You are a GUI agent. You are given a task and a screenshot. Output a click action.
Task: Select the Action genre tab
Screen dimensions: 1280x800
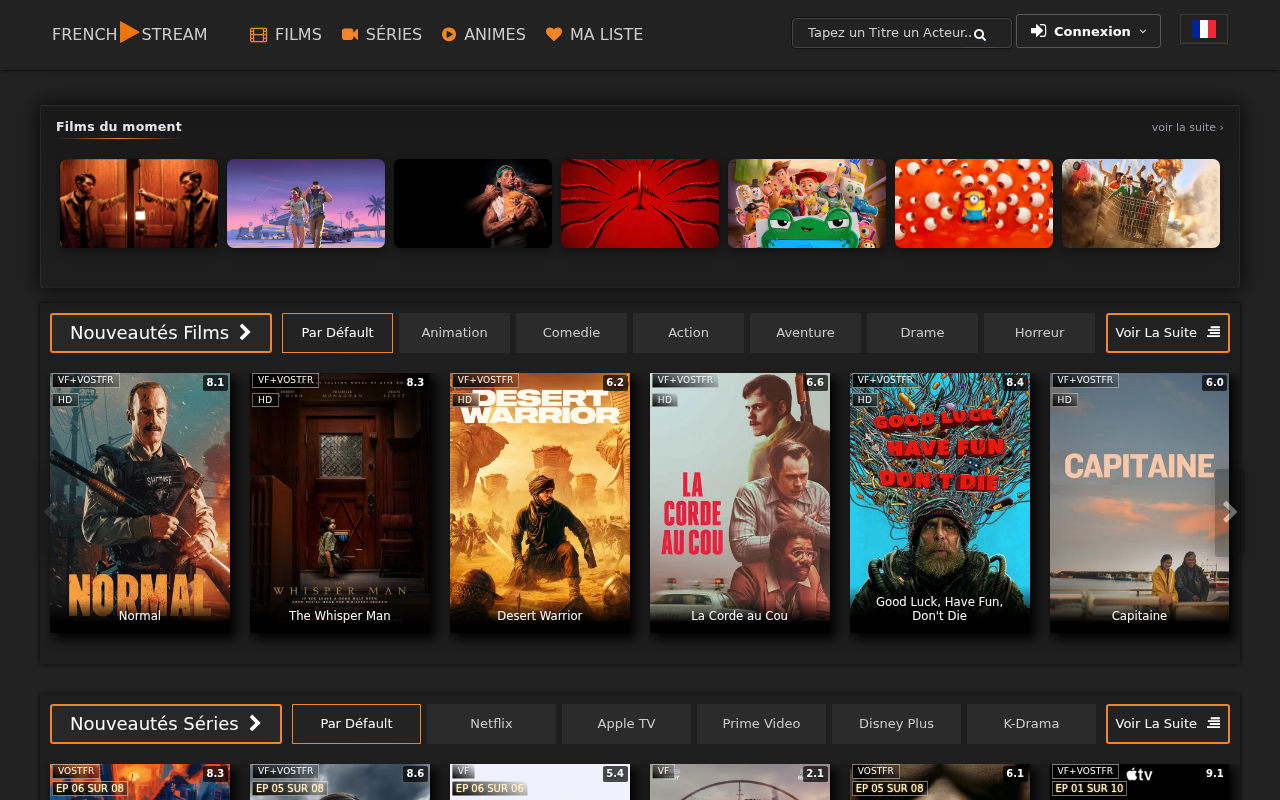click(688, 333)
